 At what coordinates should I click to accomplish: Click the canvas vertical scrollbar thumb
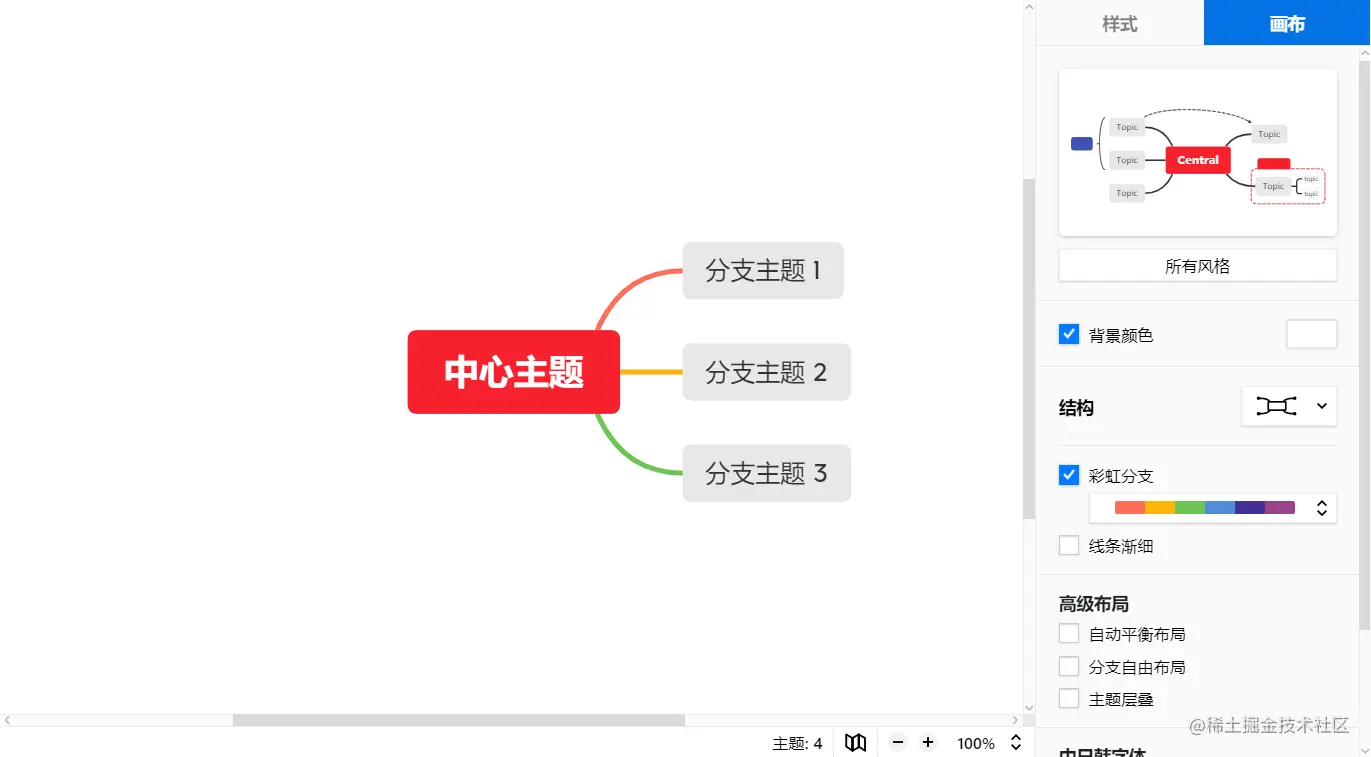(x=1029, y=349)
